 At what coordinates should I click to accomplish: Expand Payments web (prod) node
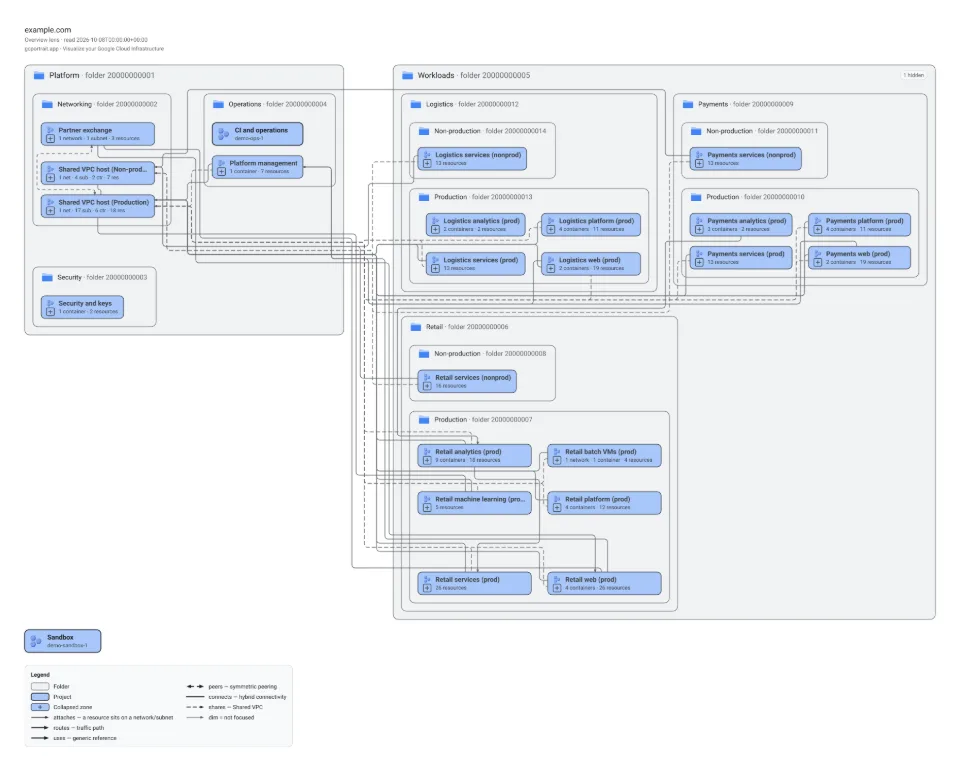point(817,262)
